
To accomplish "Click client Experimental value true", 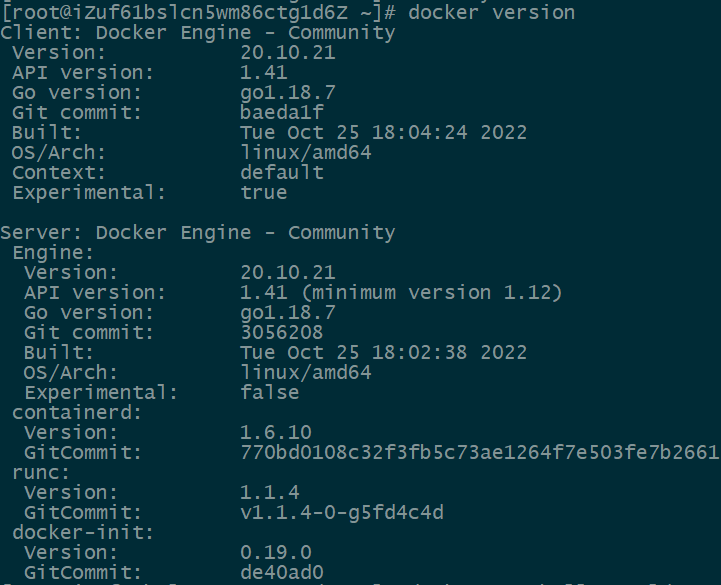I will 264,192.
